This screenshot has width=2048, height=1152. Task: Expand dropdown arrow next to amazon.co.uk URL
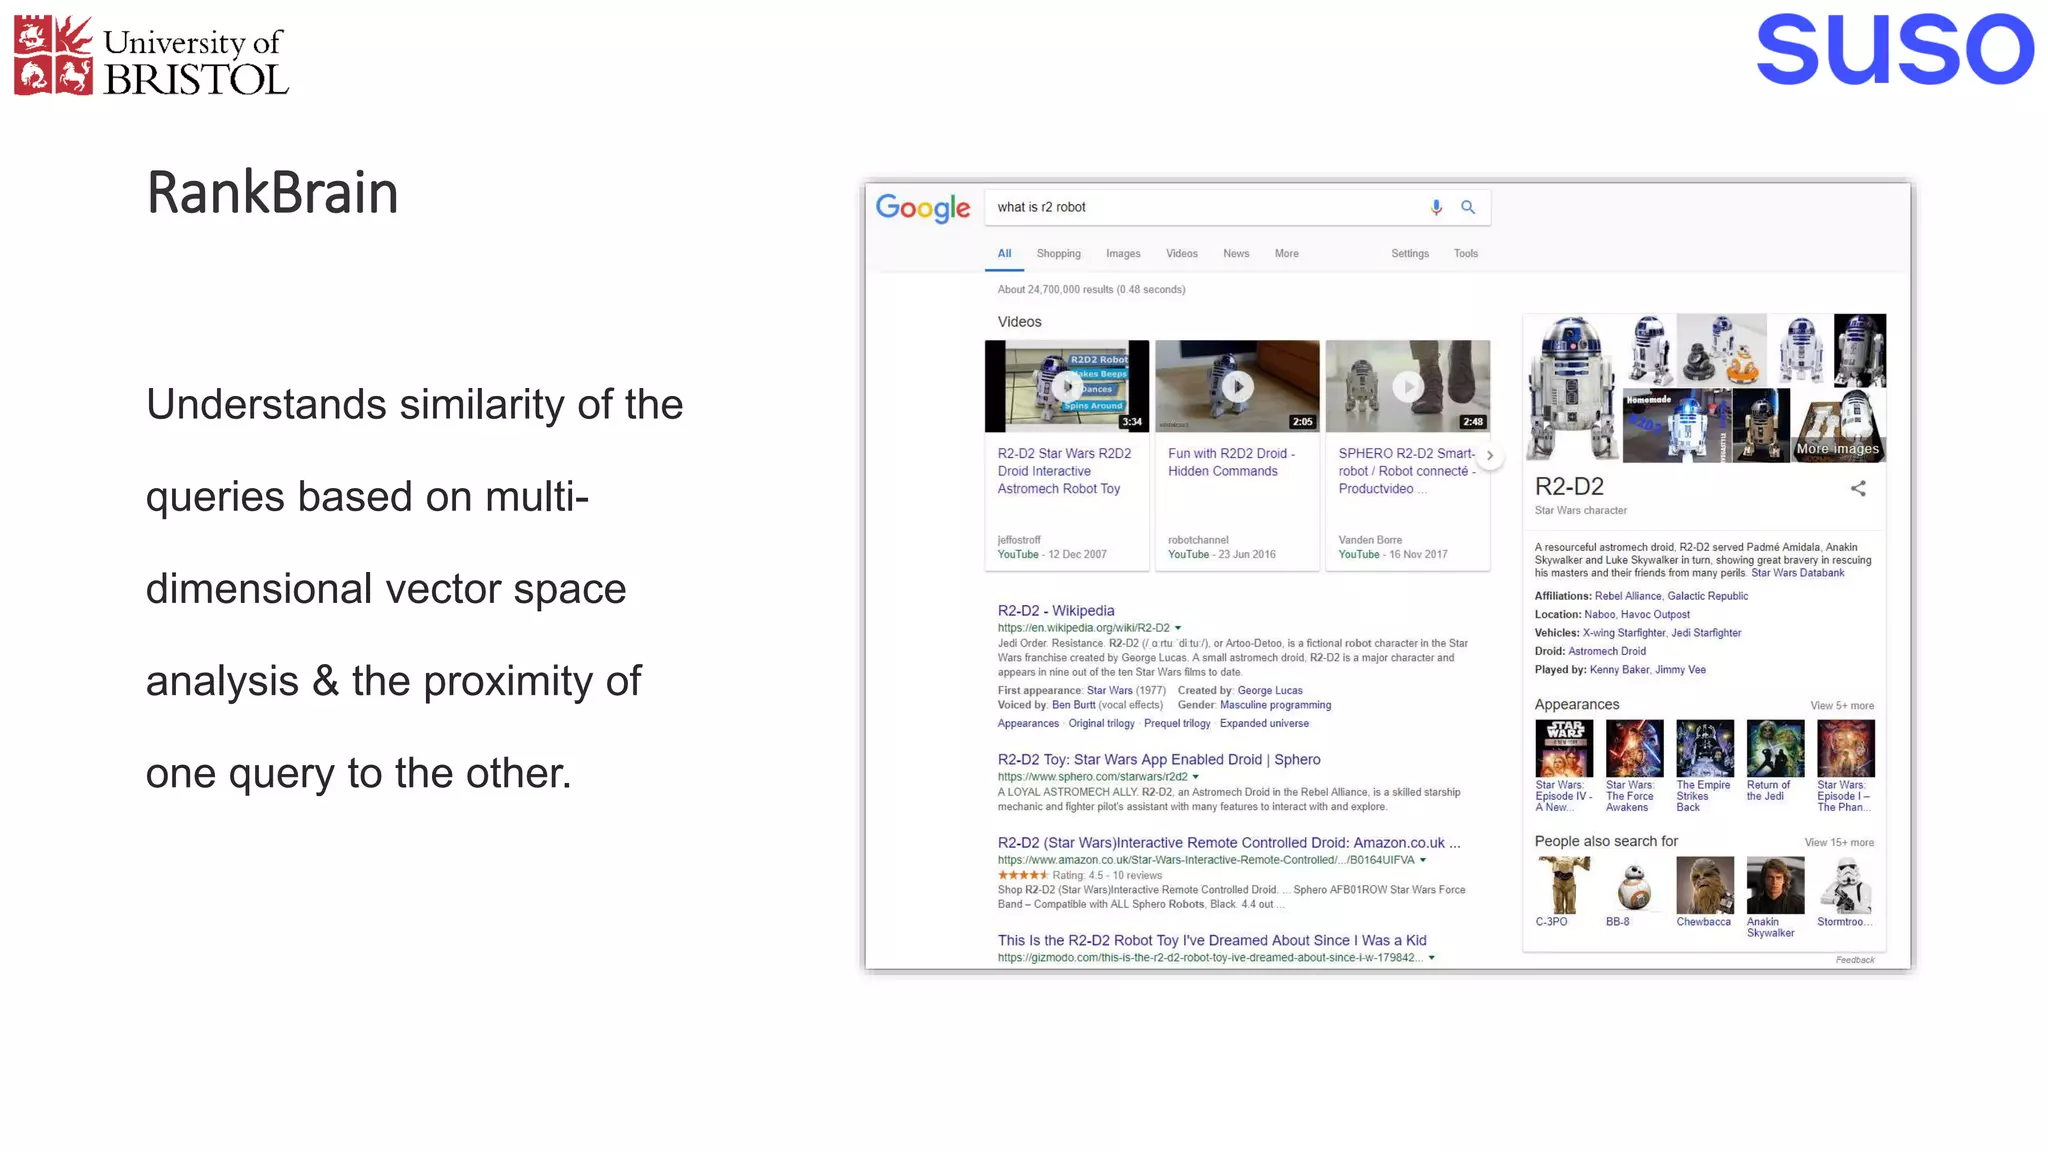point(1423,860)
